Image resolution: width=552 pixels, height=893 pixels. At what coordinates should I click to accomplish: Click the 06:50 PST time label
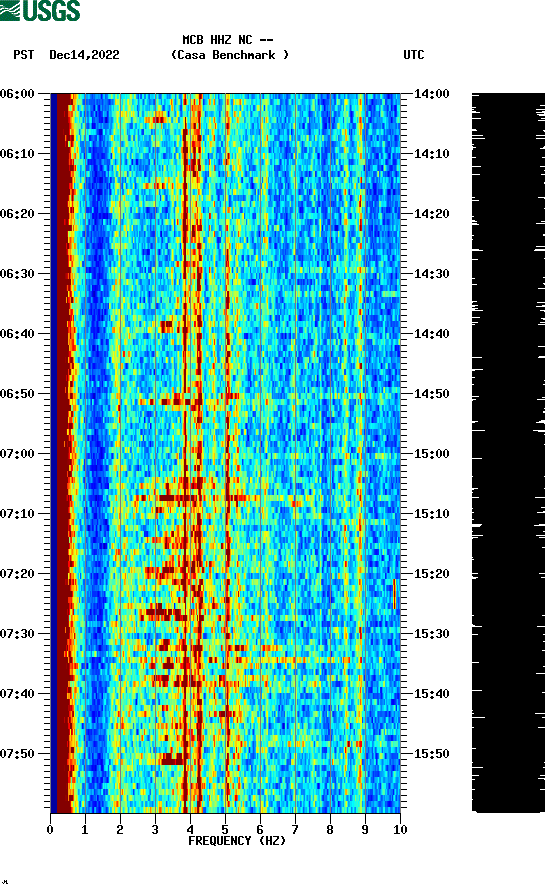pyautogui.click(x=18, y=394)
